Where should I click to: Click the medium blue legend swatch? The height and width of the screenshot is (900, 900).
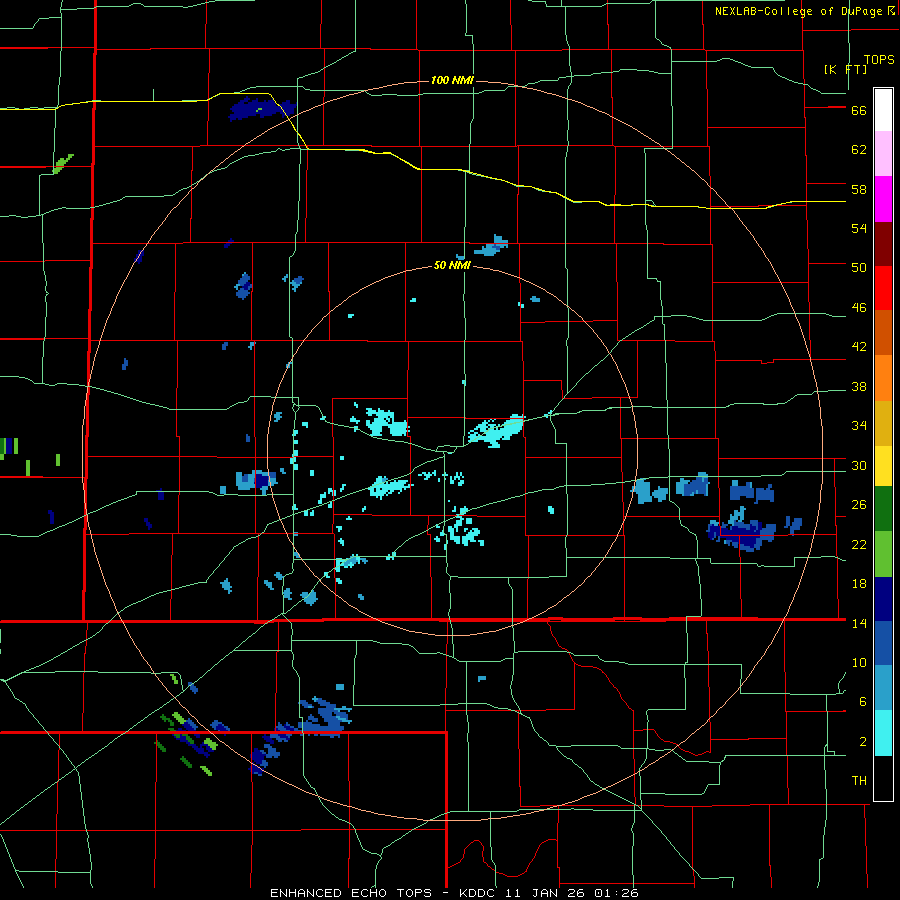883,643
